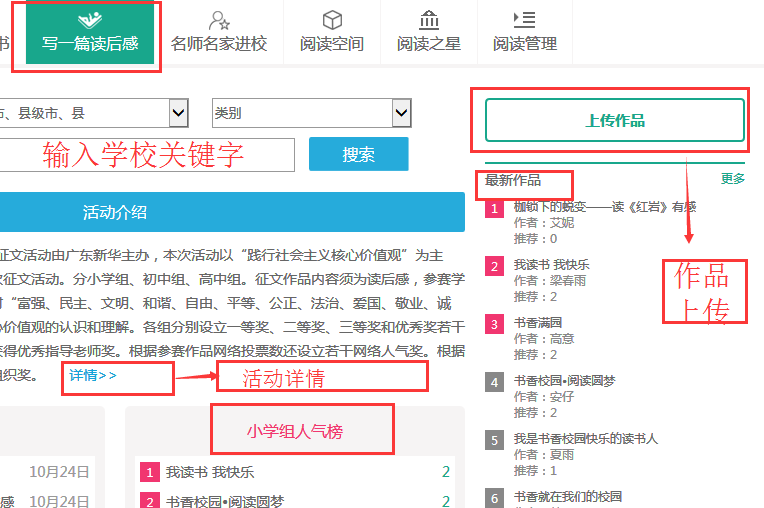
Task: Click the 上传作品 button
Action: pos(615,121)
